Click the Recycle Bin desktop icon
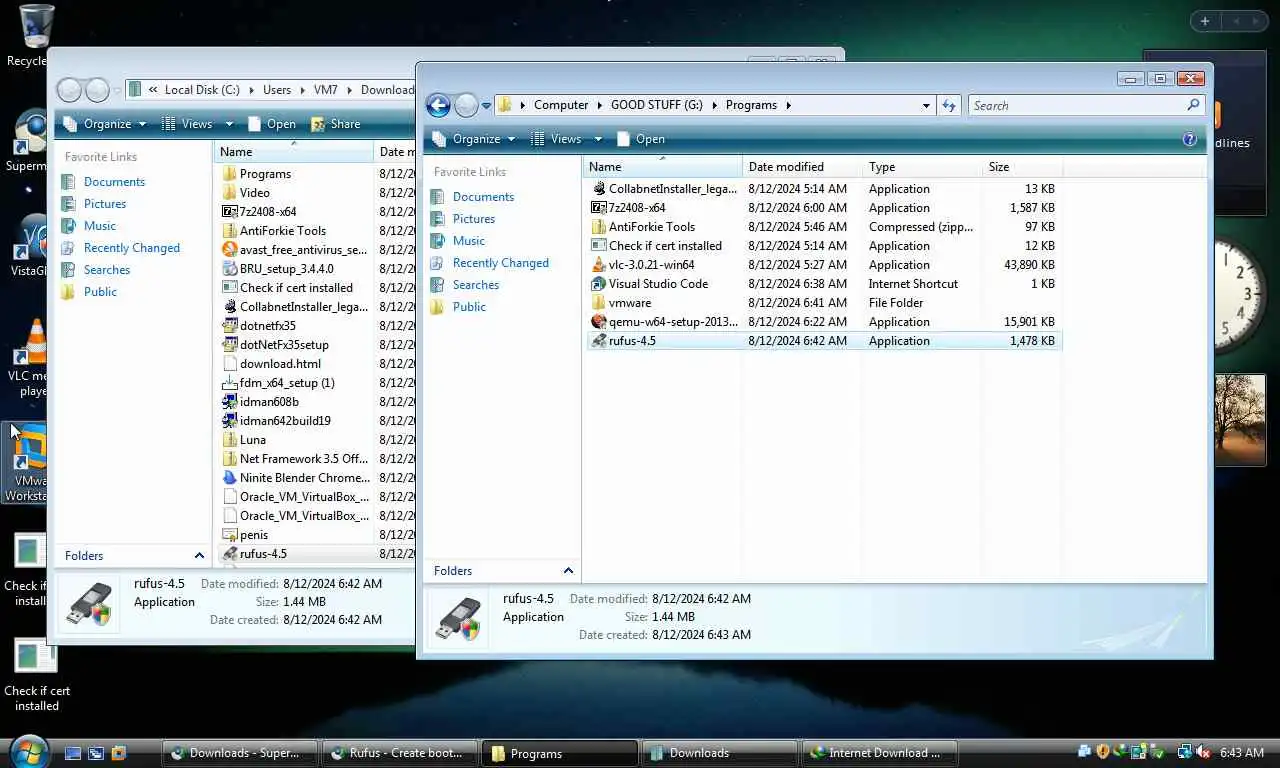Image resolution: width=1280 pixels, height=768 pixels. click(28, 35)
